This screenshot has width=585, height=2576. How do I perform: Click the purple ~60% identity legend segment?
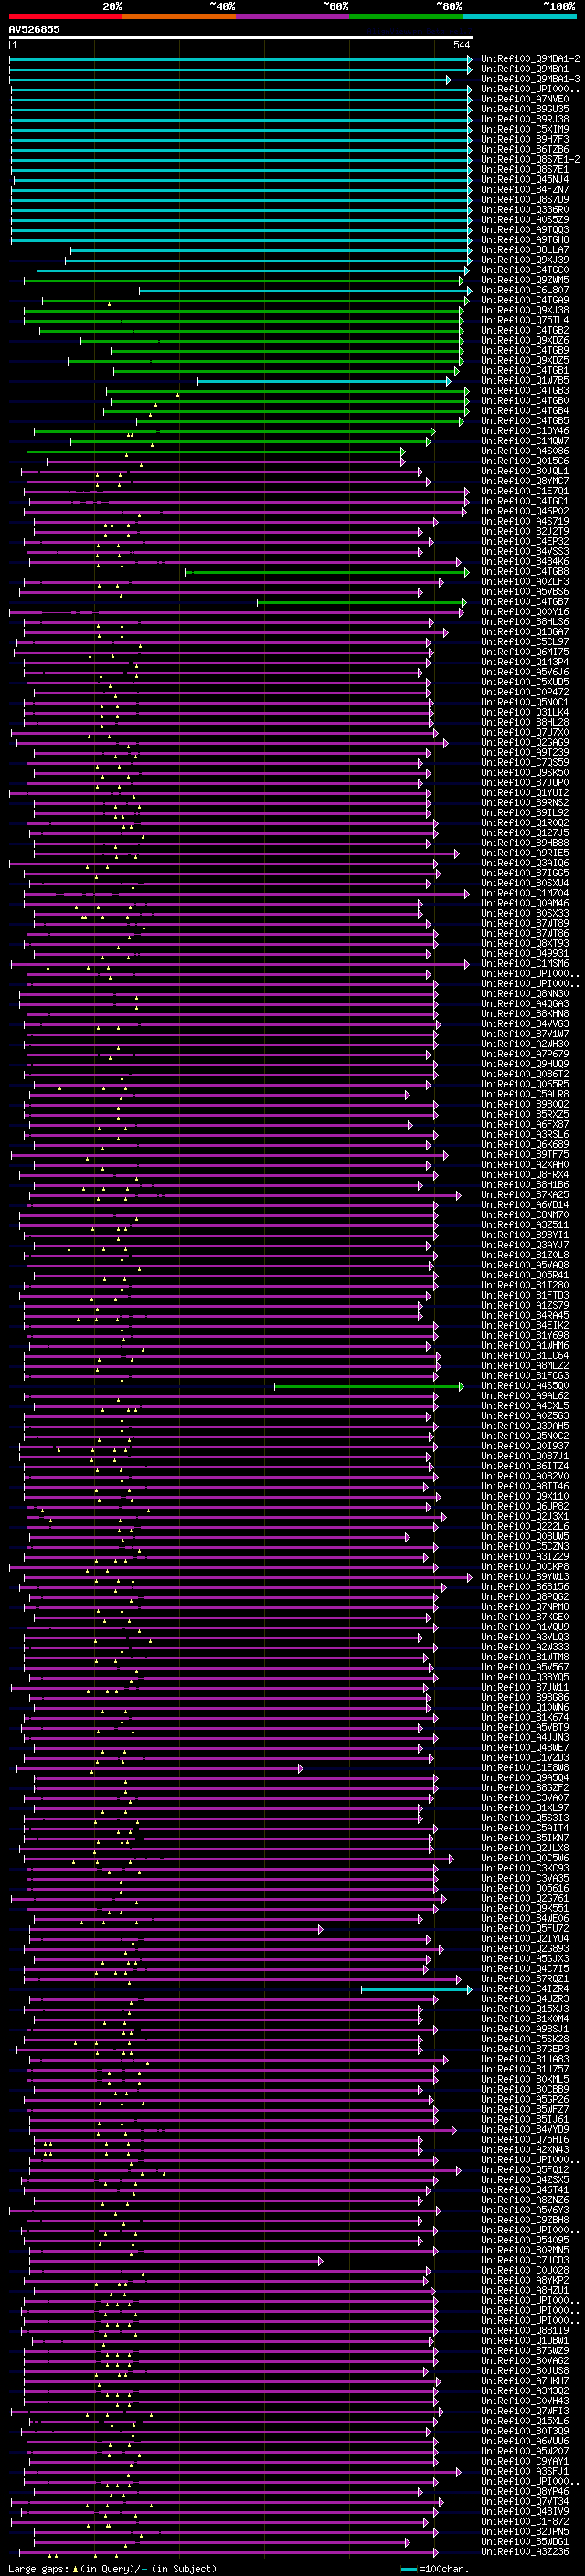coord(292,16)
